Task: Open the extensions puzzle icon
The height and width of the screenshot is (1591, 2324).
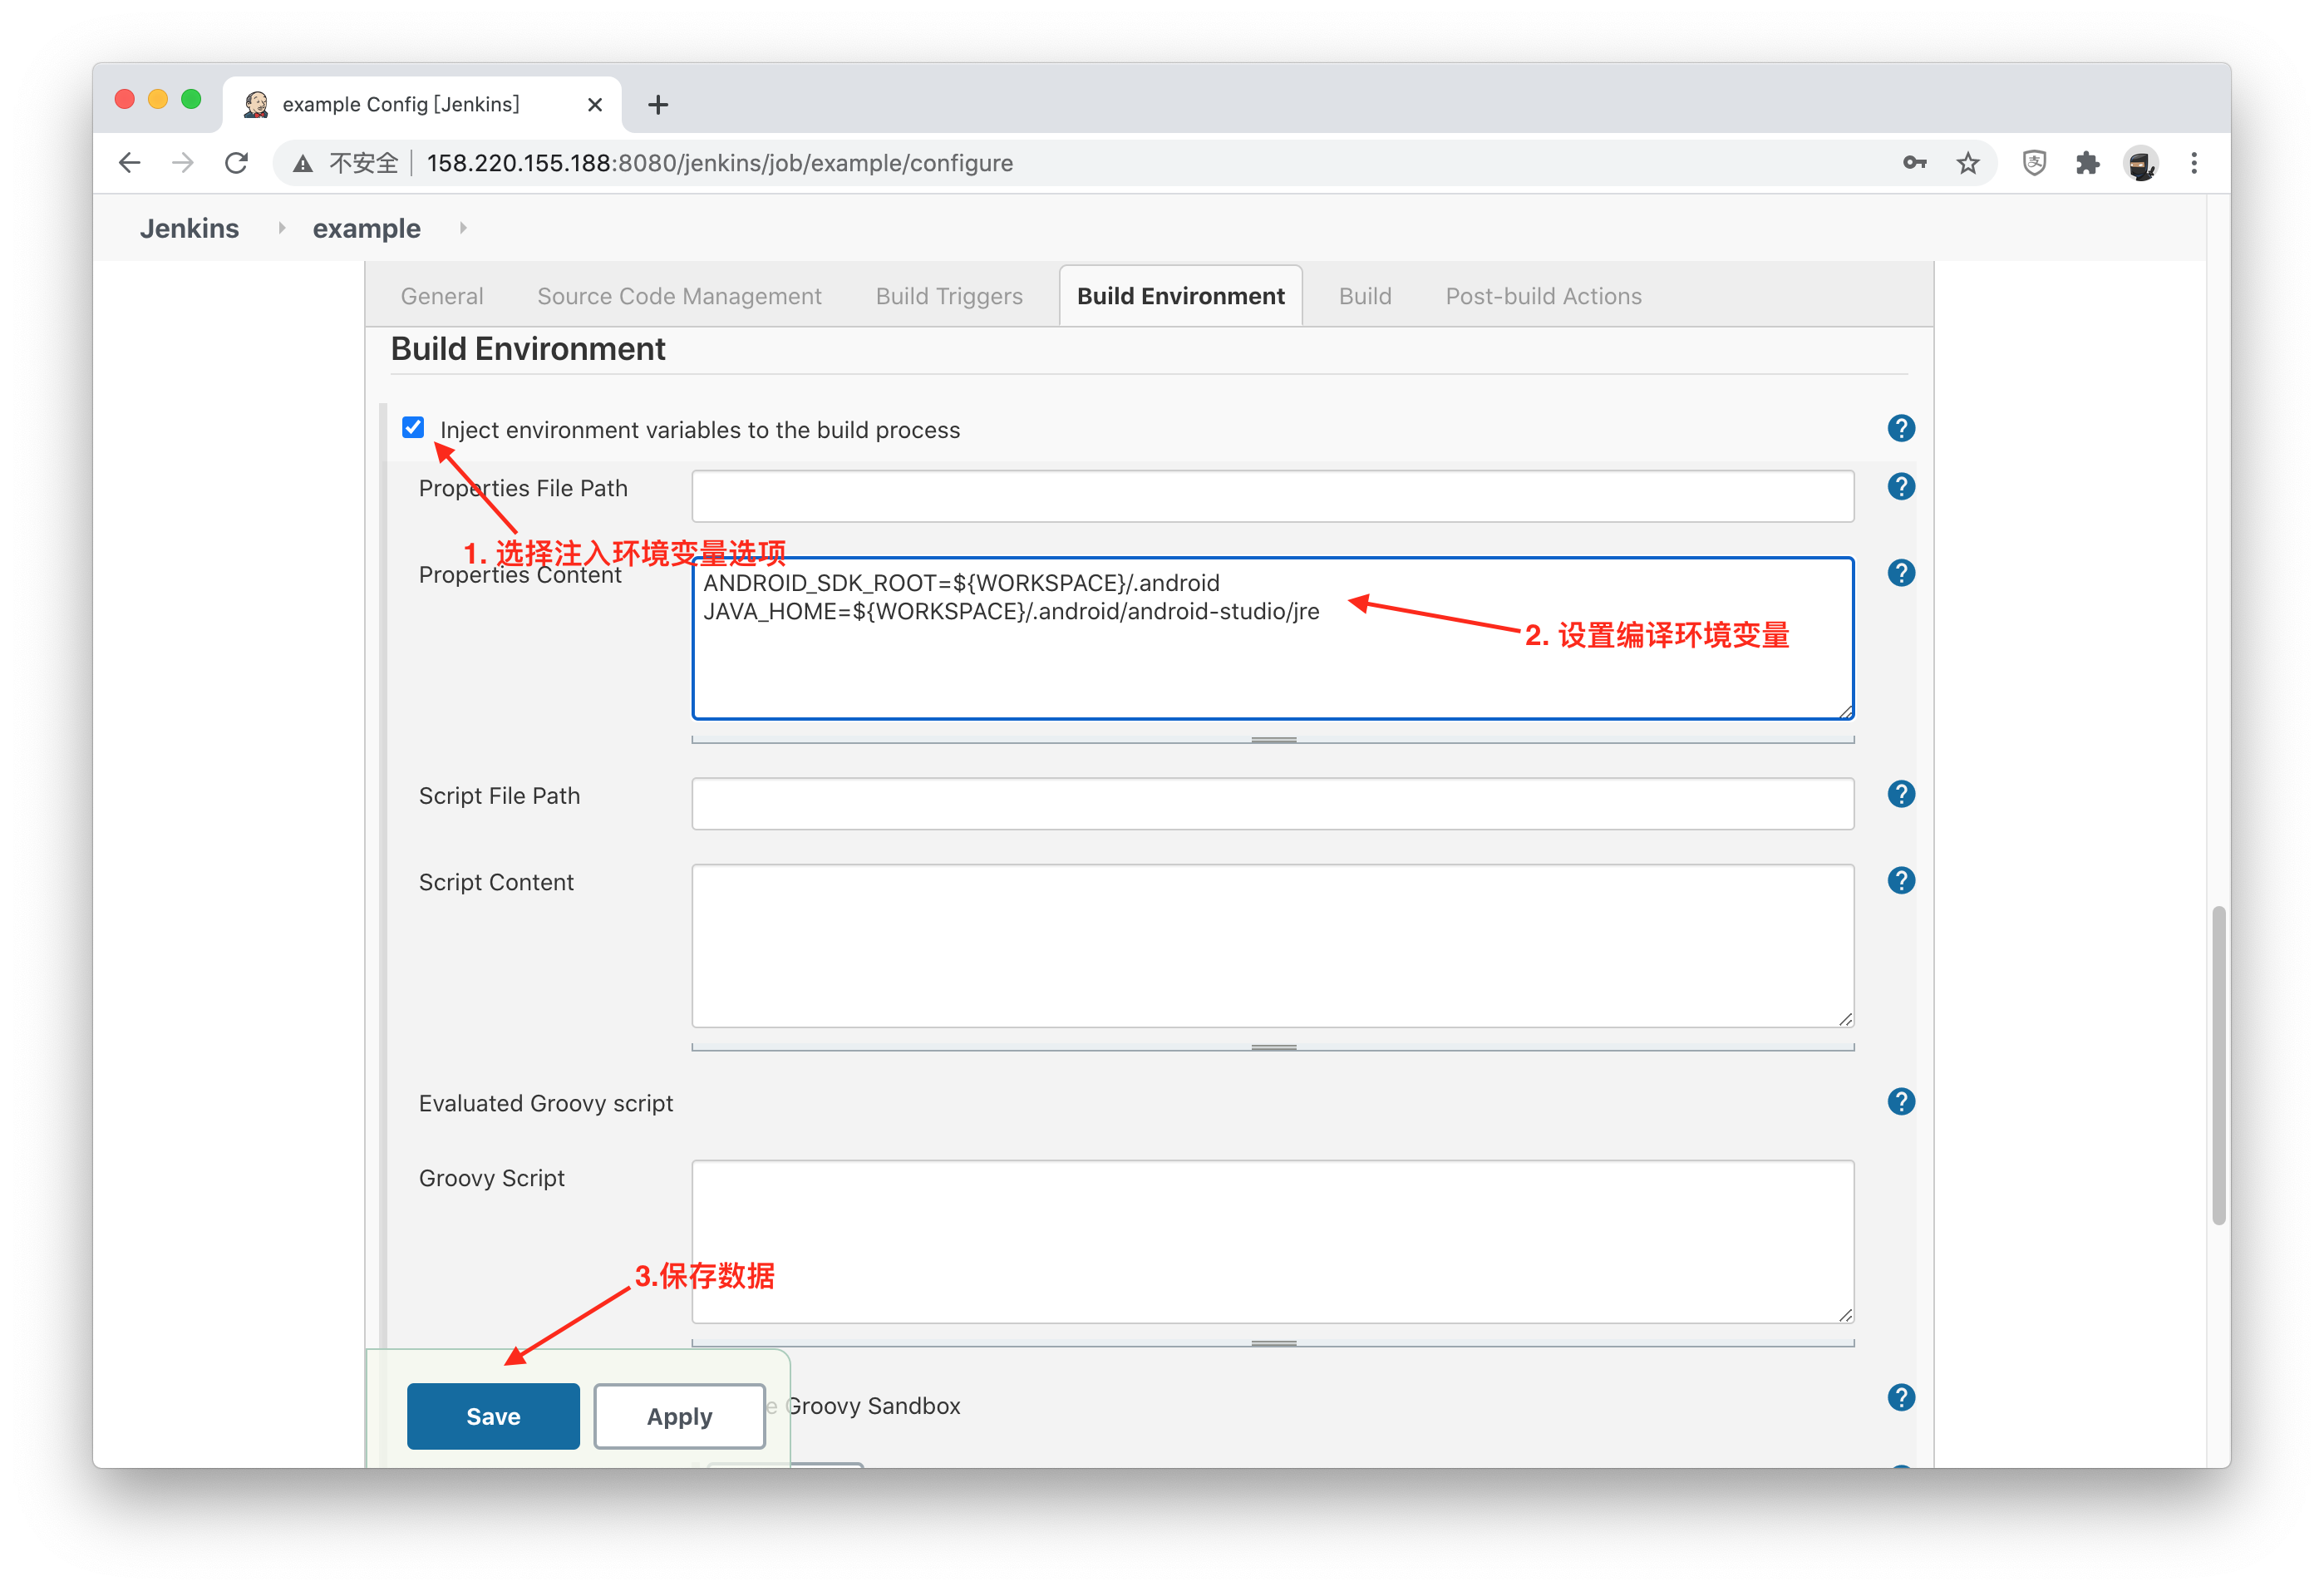Action: pyautogui.click(x=2087, y=163)
